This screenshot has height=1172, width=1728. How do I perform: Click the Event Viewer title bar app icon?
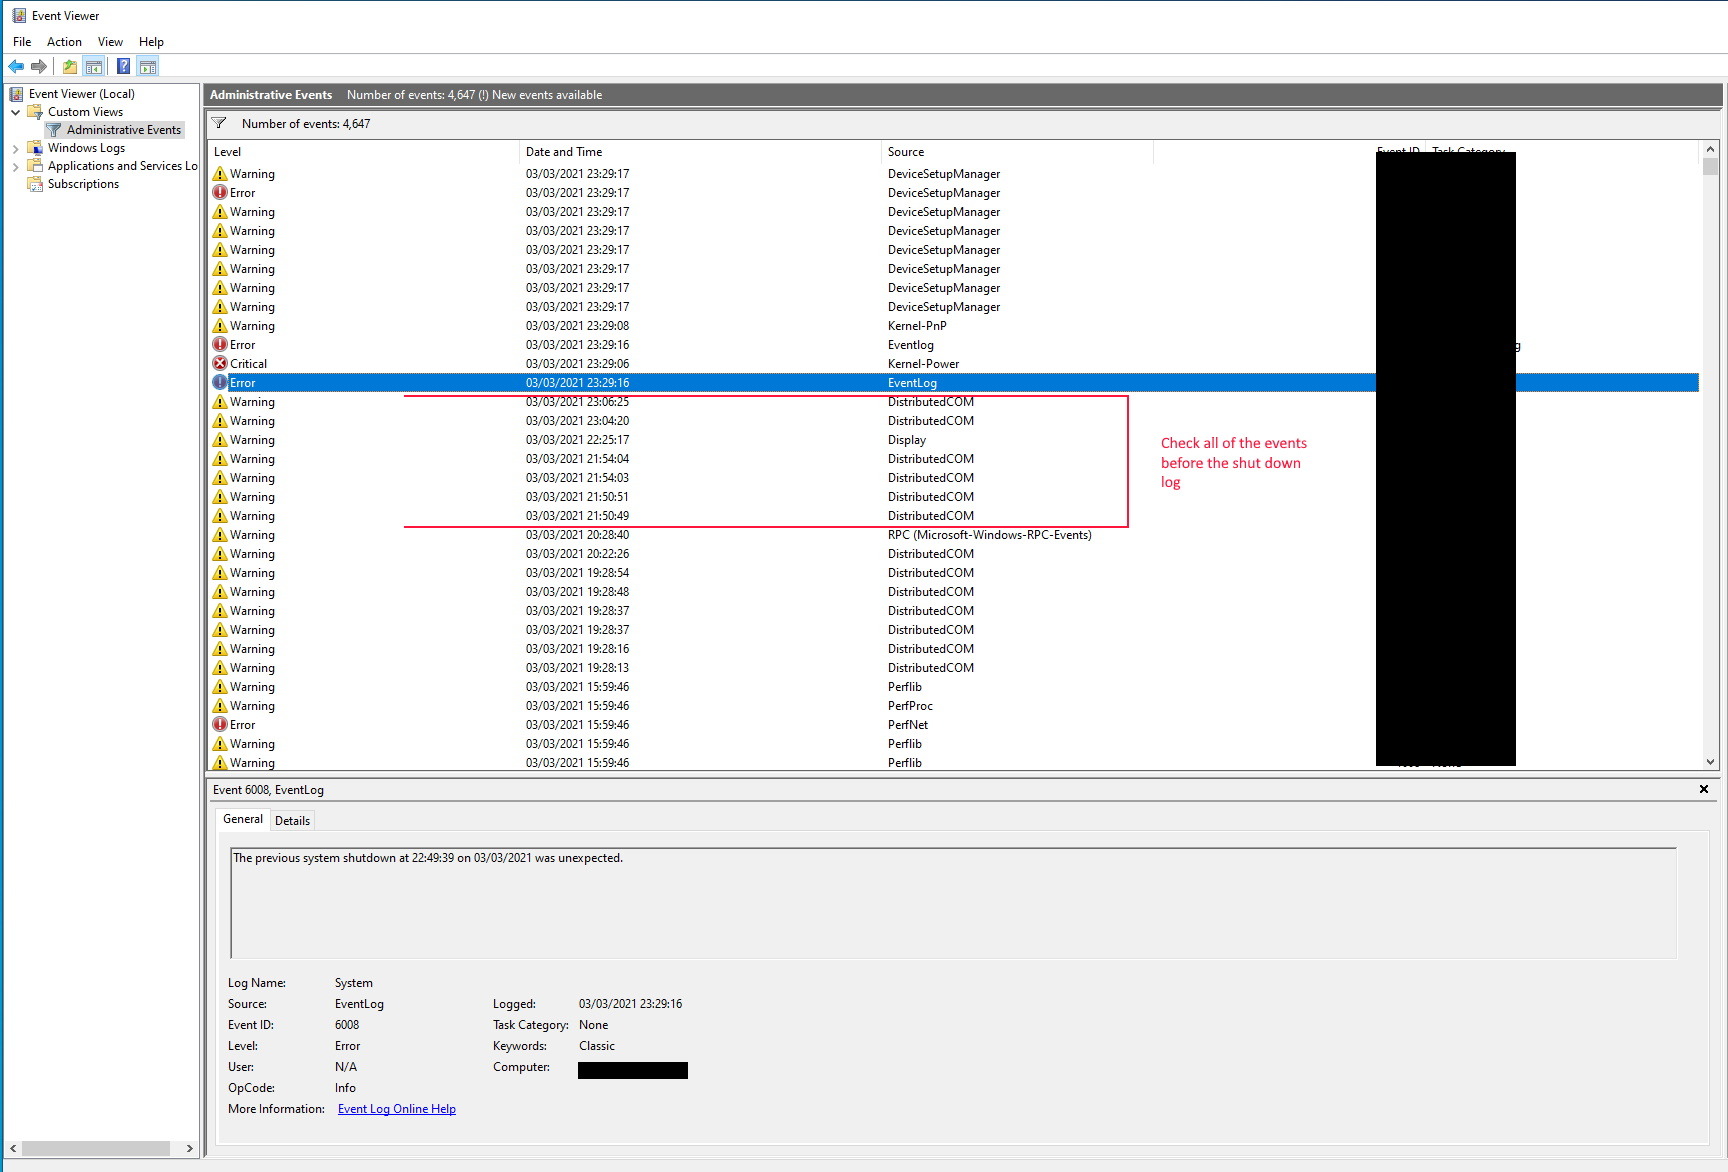point(19,16)
